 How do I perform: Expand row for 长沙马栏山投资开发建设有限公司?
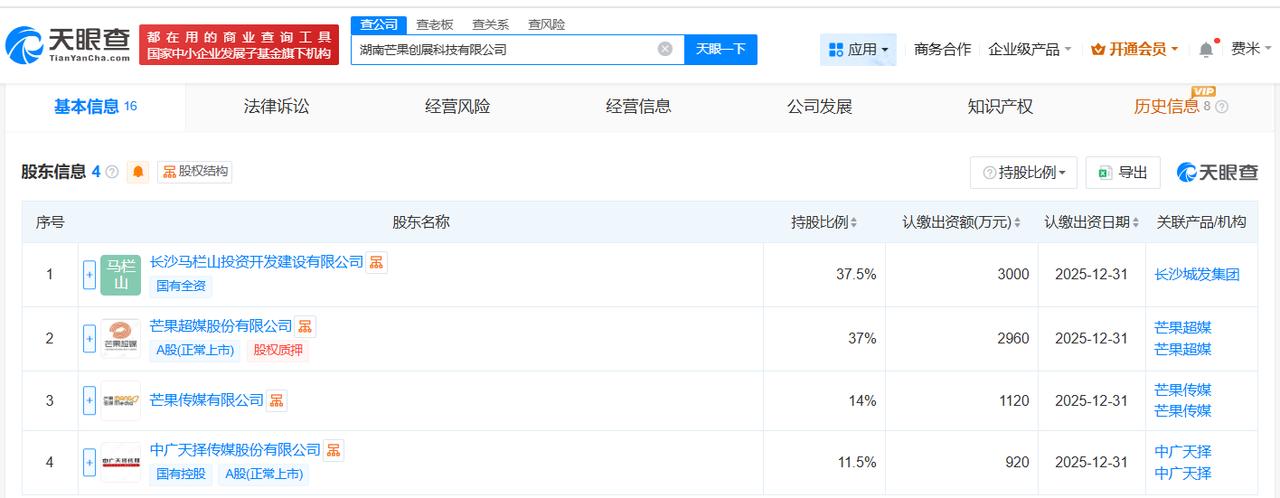pos(90,275)
